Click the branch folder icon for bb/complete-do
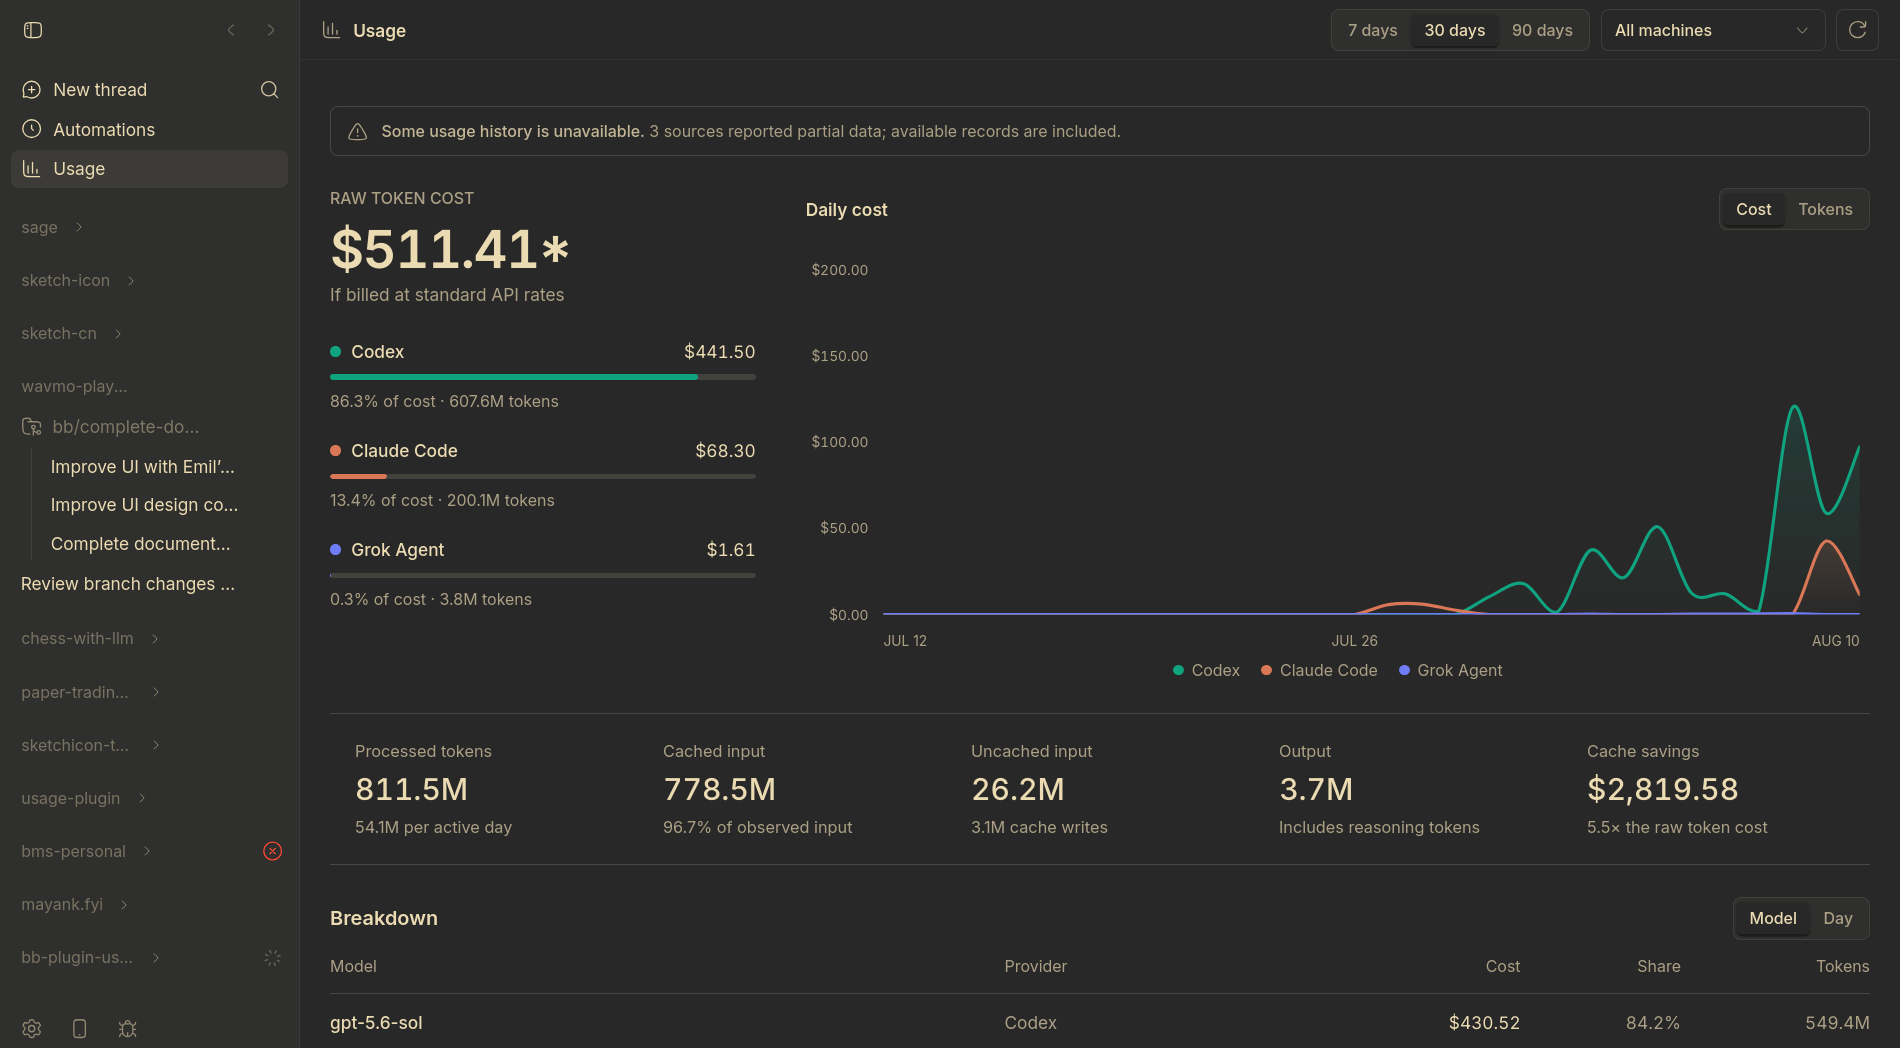 click(x=32, y=427)
